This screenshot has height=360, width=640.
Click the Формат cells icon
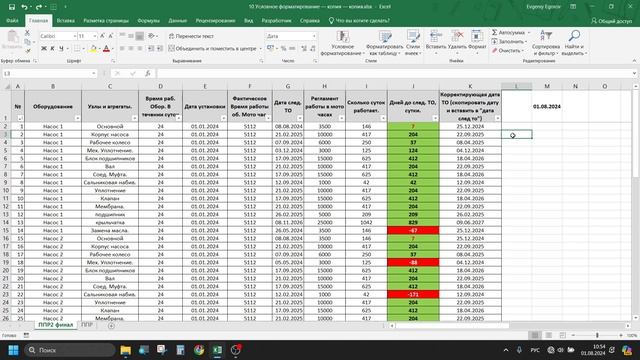coord(476,37)
